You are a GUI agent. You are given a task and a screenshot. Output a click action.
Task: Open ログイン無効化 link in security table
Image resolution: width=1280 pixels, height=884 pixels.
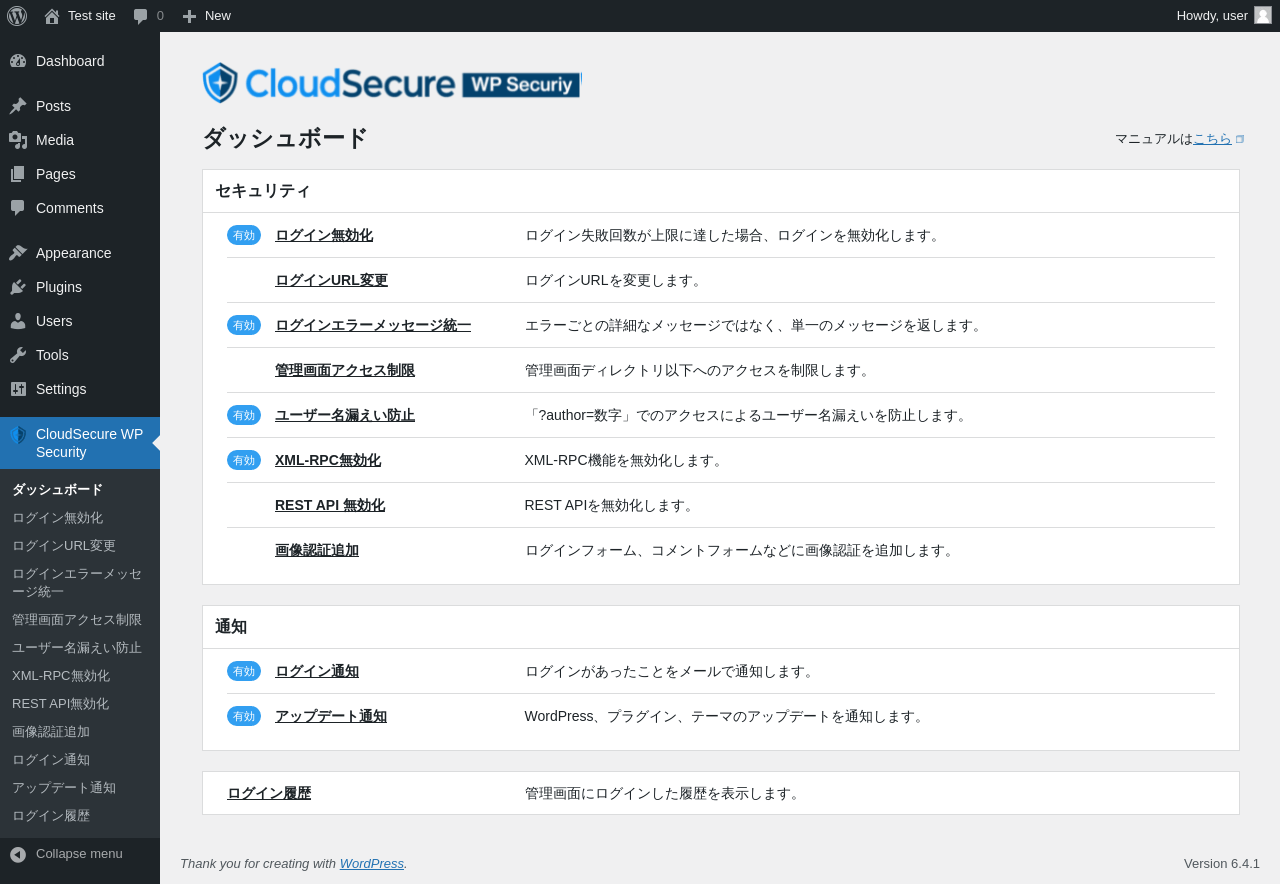(324, 236)
